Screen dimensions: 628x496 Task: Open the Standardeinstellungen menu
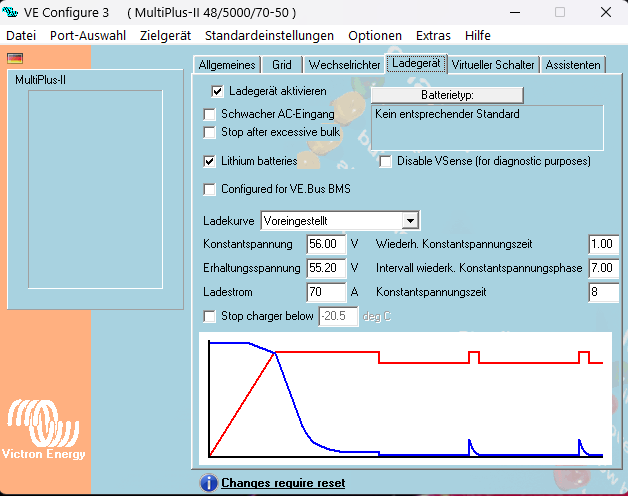pos(269,36)
